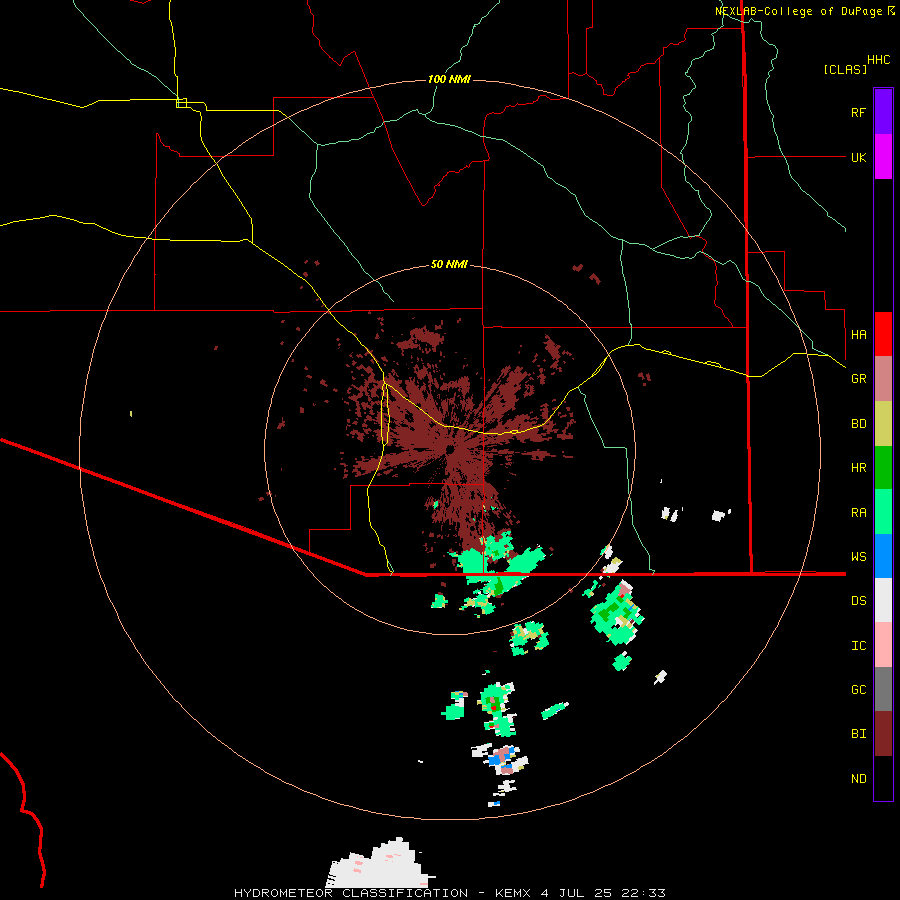Click the [CLAS] units label
The height and width of the screenshot is (900, 900).
pos(845,69)
